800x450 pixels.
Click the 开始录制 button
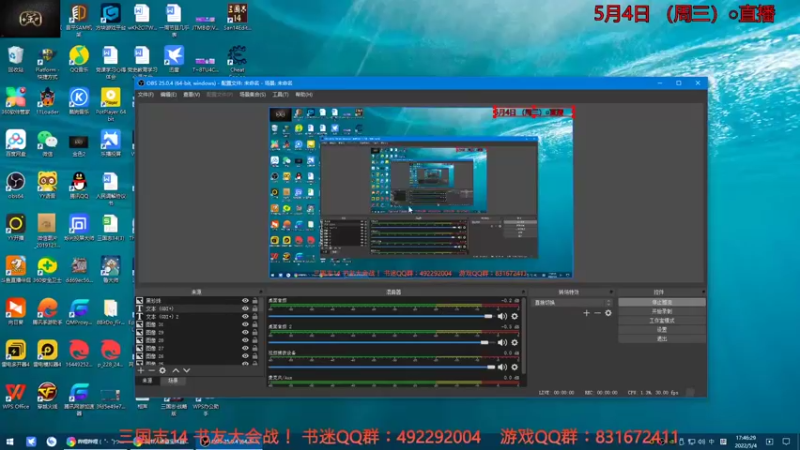[x=662, y=311]
